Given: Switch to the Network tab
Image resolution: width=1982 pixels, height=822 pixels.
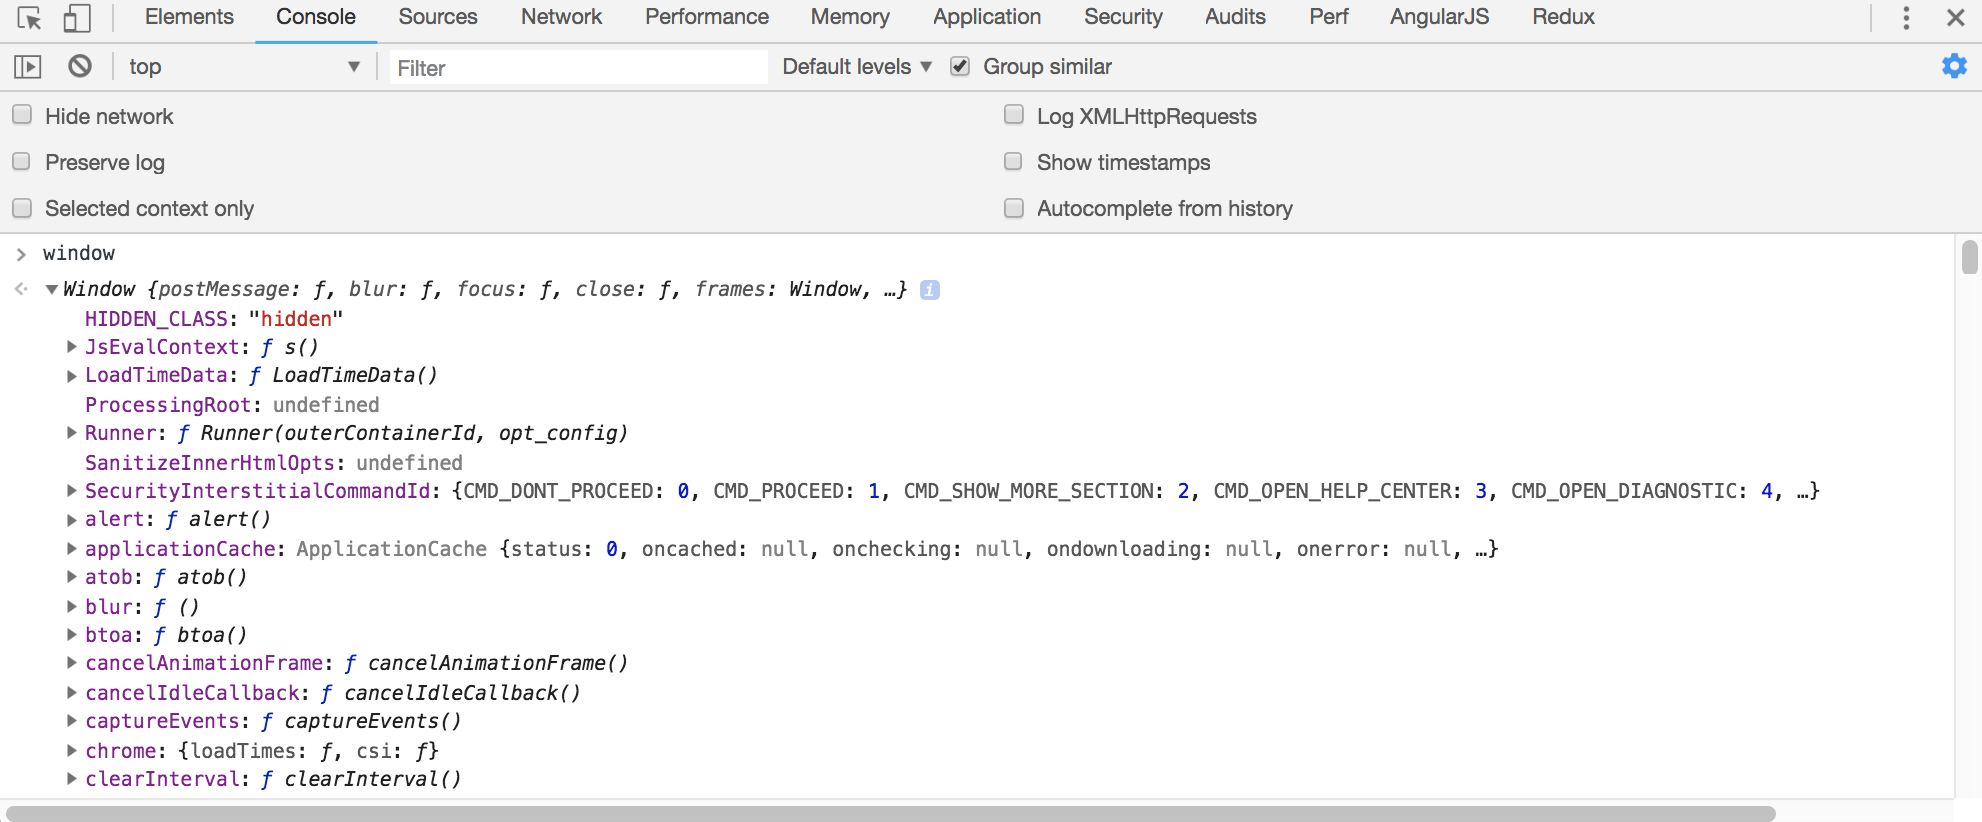Looking at the screenshot, I should pos(561,17).
